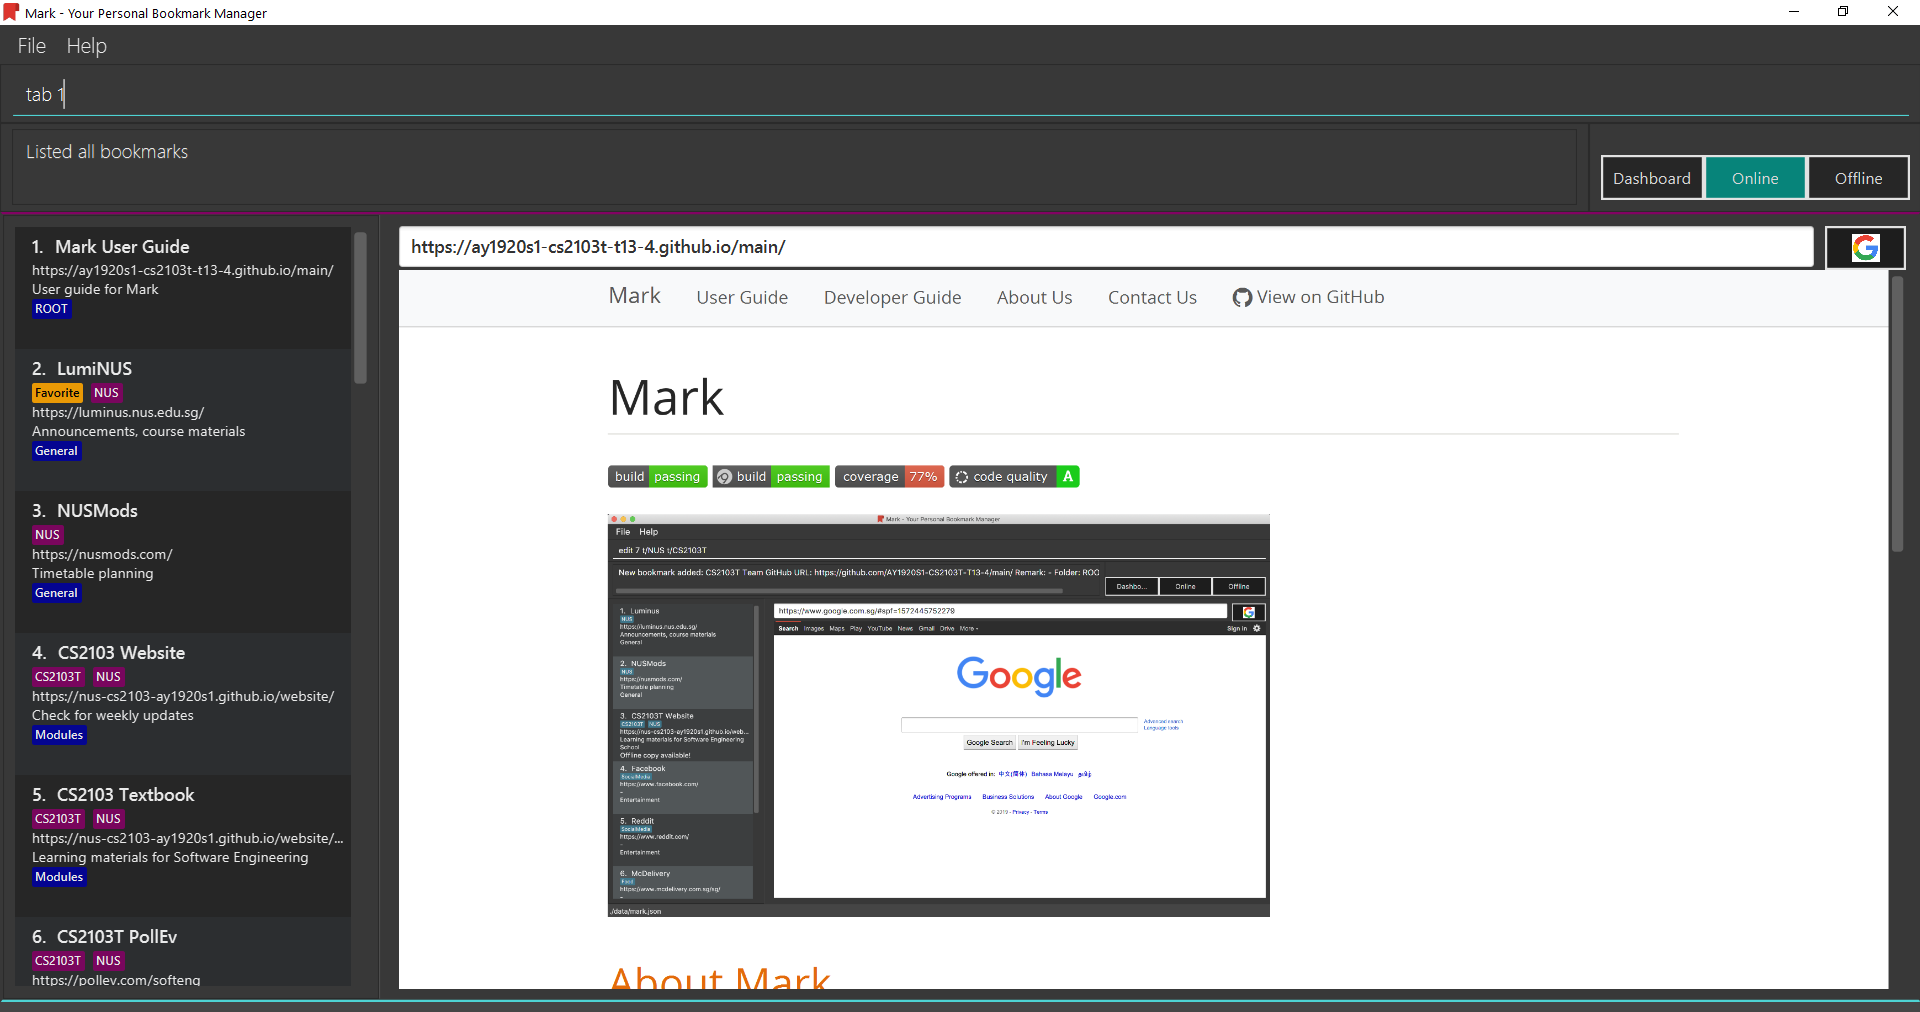Click the Favorite tag on LumiNUS
1920x1012 pixels.
pyautogui.click(x=57, y=393)
